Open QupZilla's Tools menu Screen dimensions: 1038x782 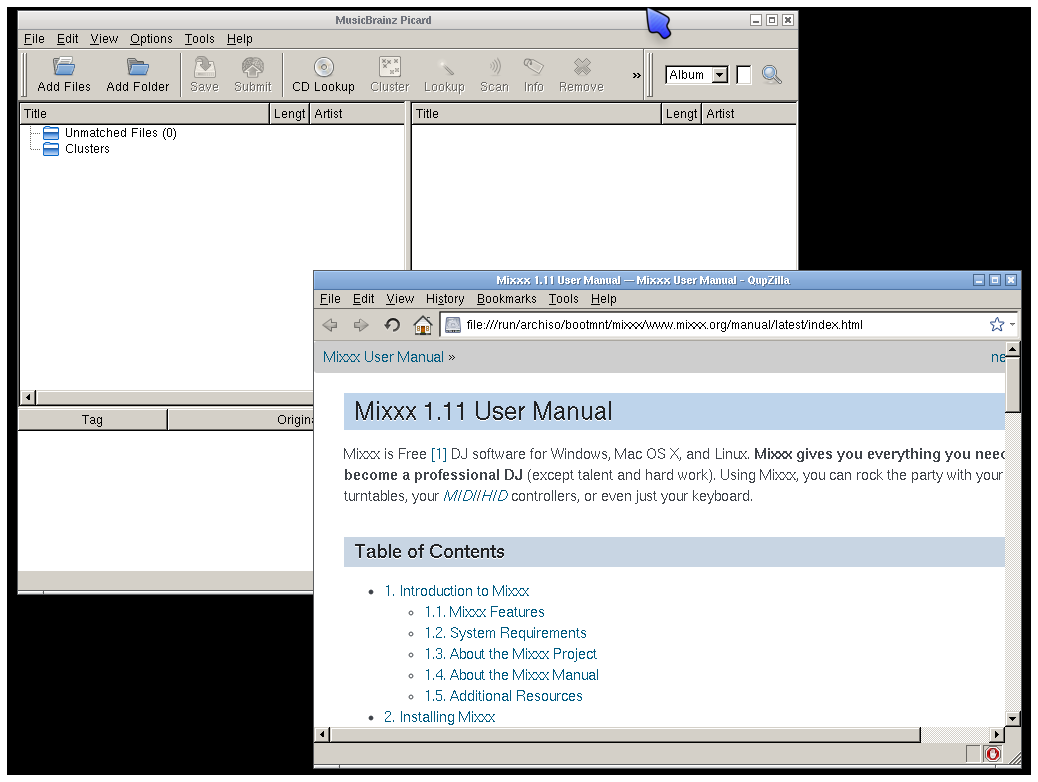coord(563,299)
